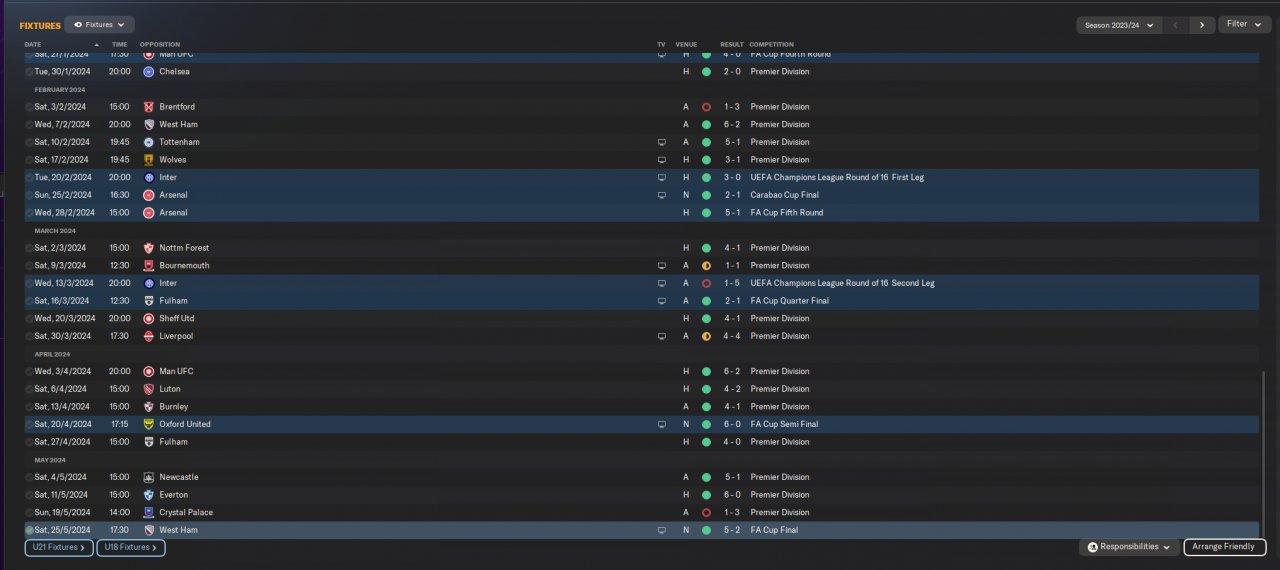The height and width of the screenshot is (570, 1280).
Task: Open the Fixtures view dropdown
Action: [100, 24]
